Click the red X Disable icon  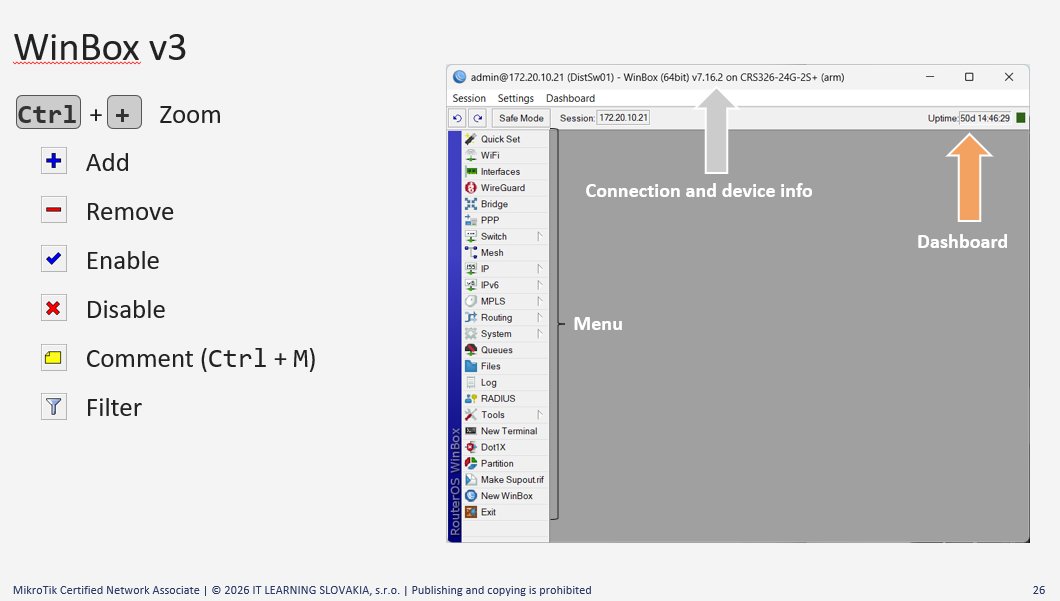tap(53, 308)
